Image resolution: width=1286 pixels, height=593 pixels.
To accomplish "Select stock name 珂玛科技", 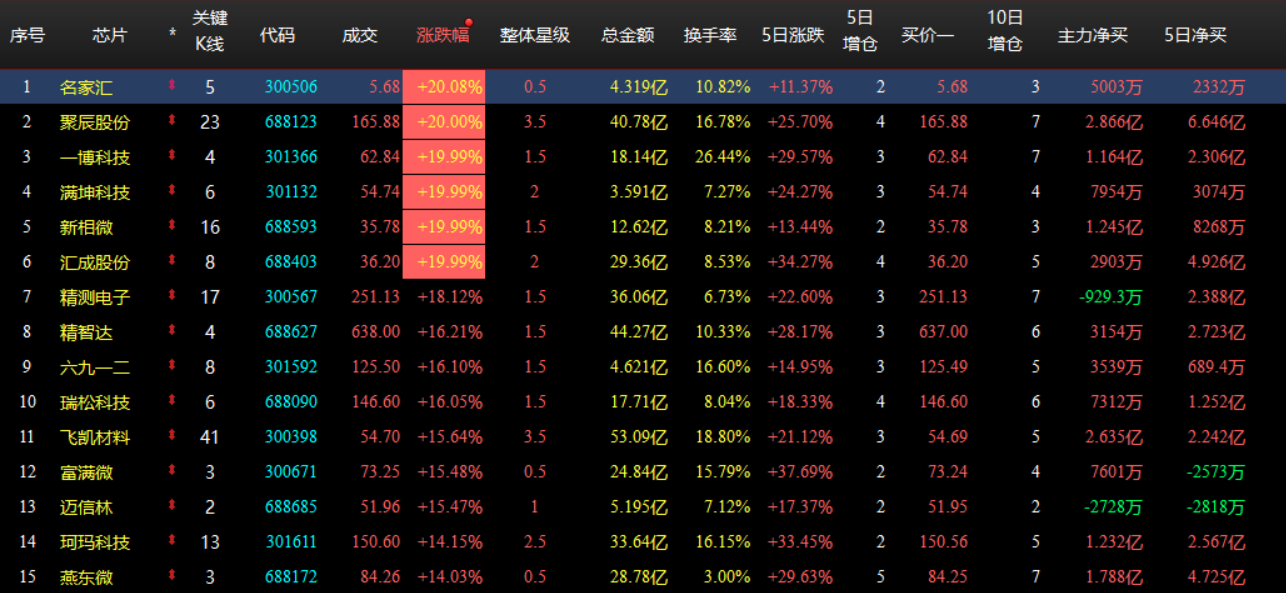I will click(95, 542).
